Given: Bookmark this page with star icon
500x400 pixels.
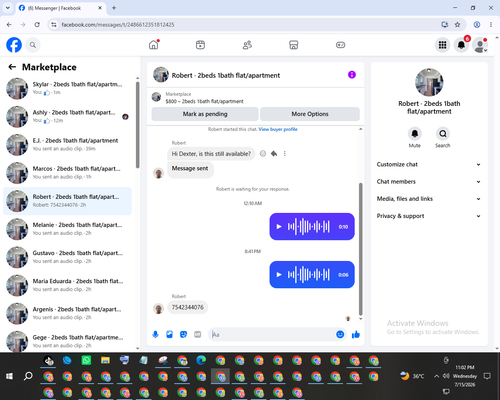Looking at the screenshot, I should pyautogui.click(x=458, y=25).
